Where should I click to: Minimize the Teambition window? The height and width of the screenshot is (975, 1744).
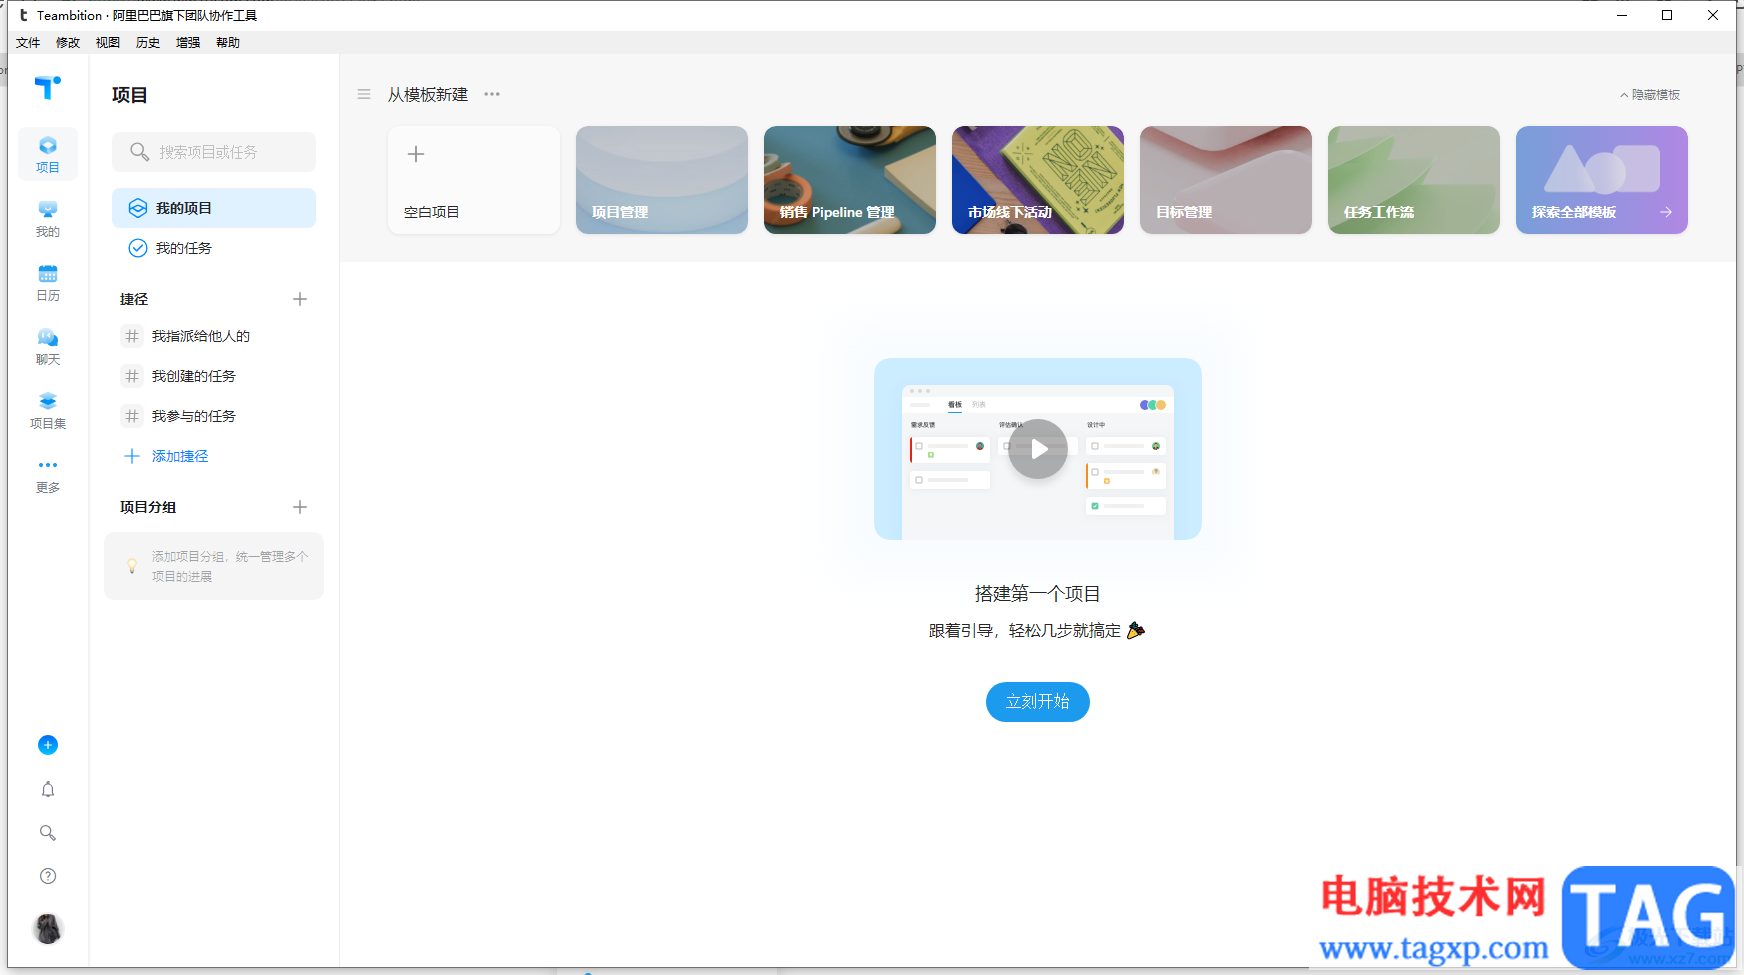tap(1622, 15)
